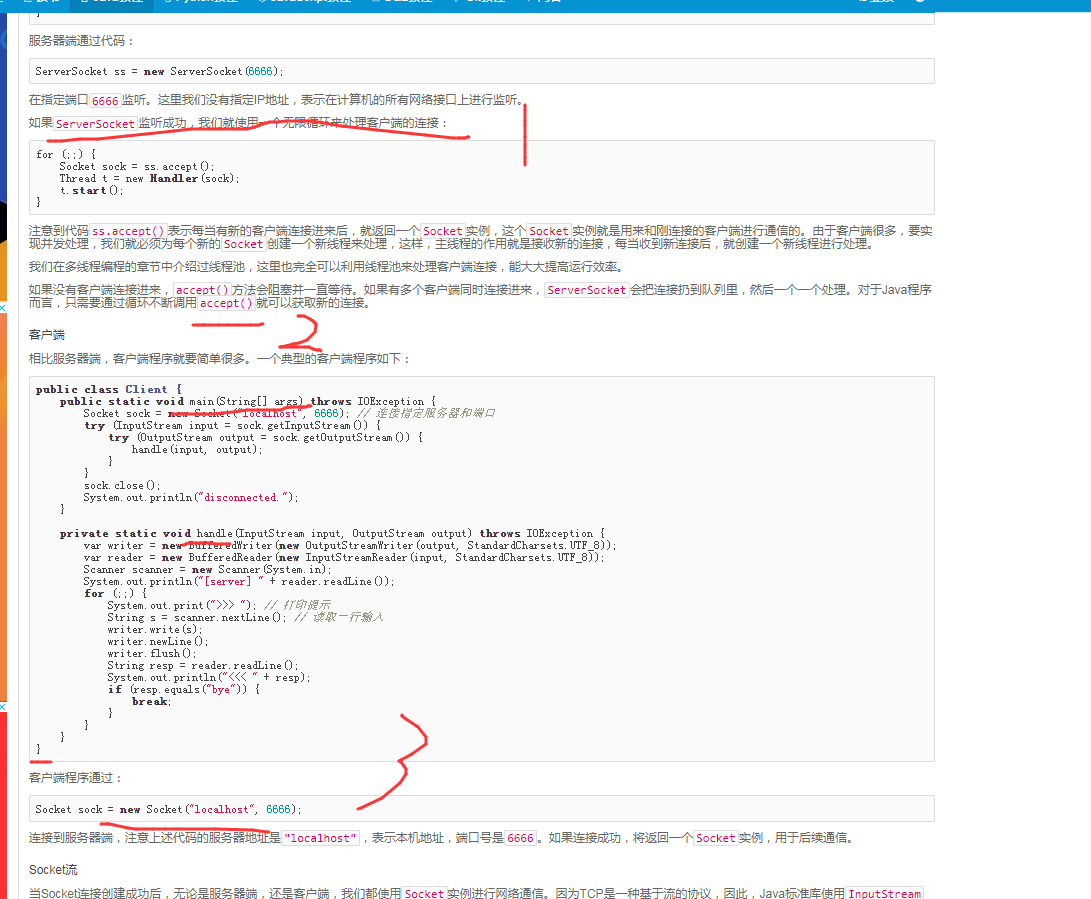
Task: Click the sentence '相比服务器端，客户端程序就要简单很多'
Action: tap(139, 359)
